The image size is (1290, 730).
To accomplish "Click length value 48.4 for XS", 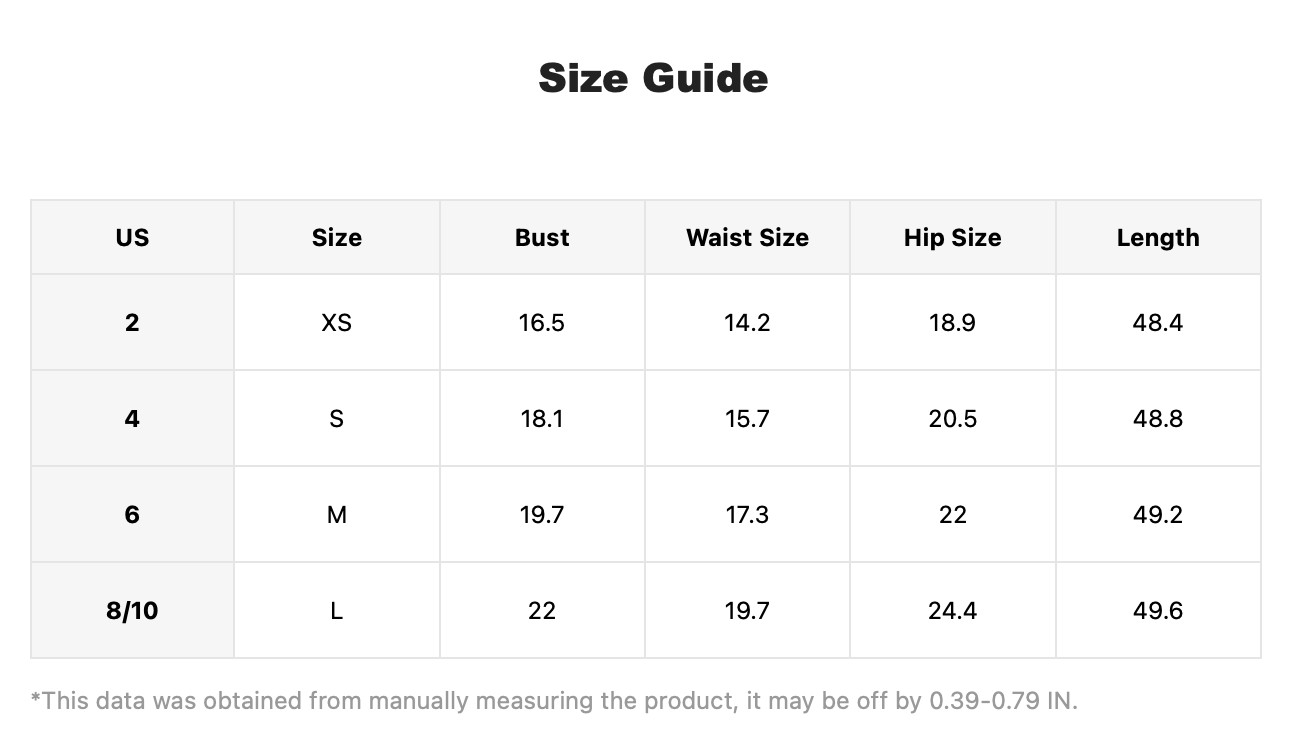I will pos(1158,323).
